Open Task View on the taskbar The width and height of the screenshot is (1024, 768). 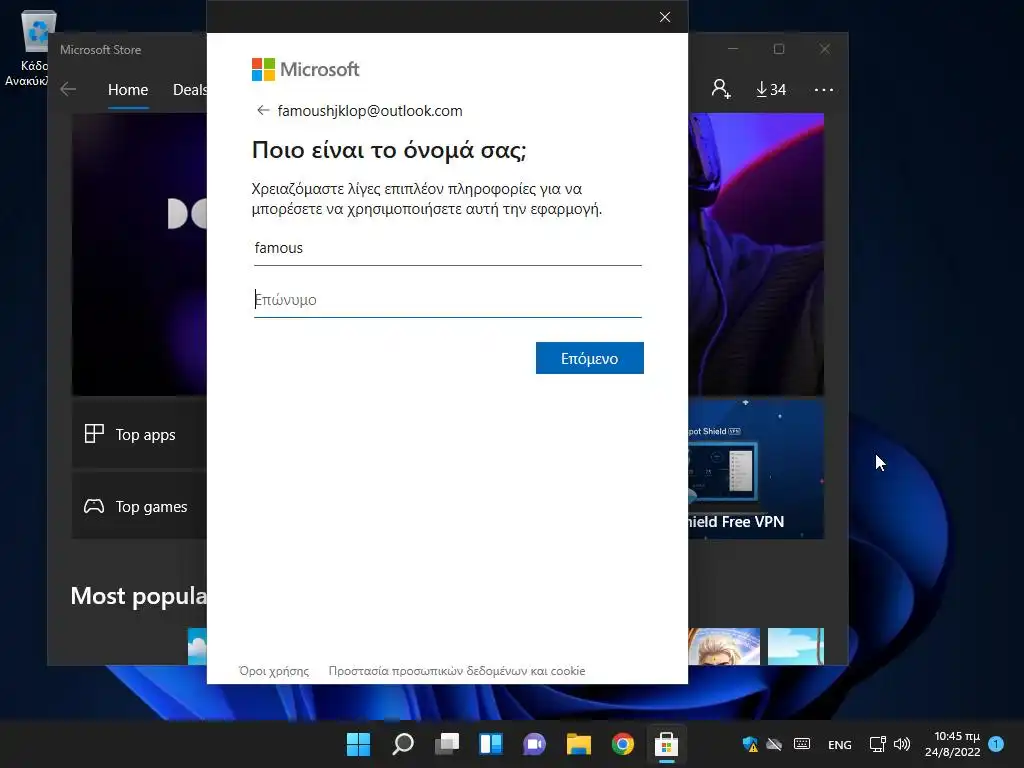coord(447,744)
